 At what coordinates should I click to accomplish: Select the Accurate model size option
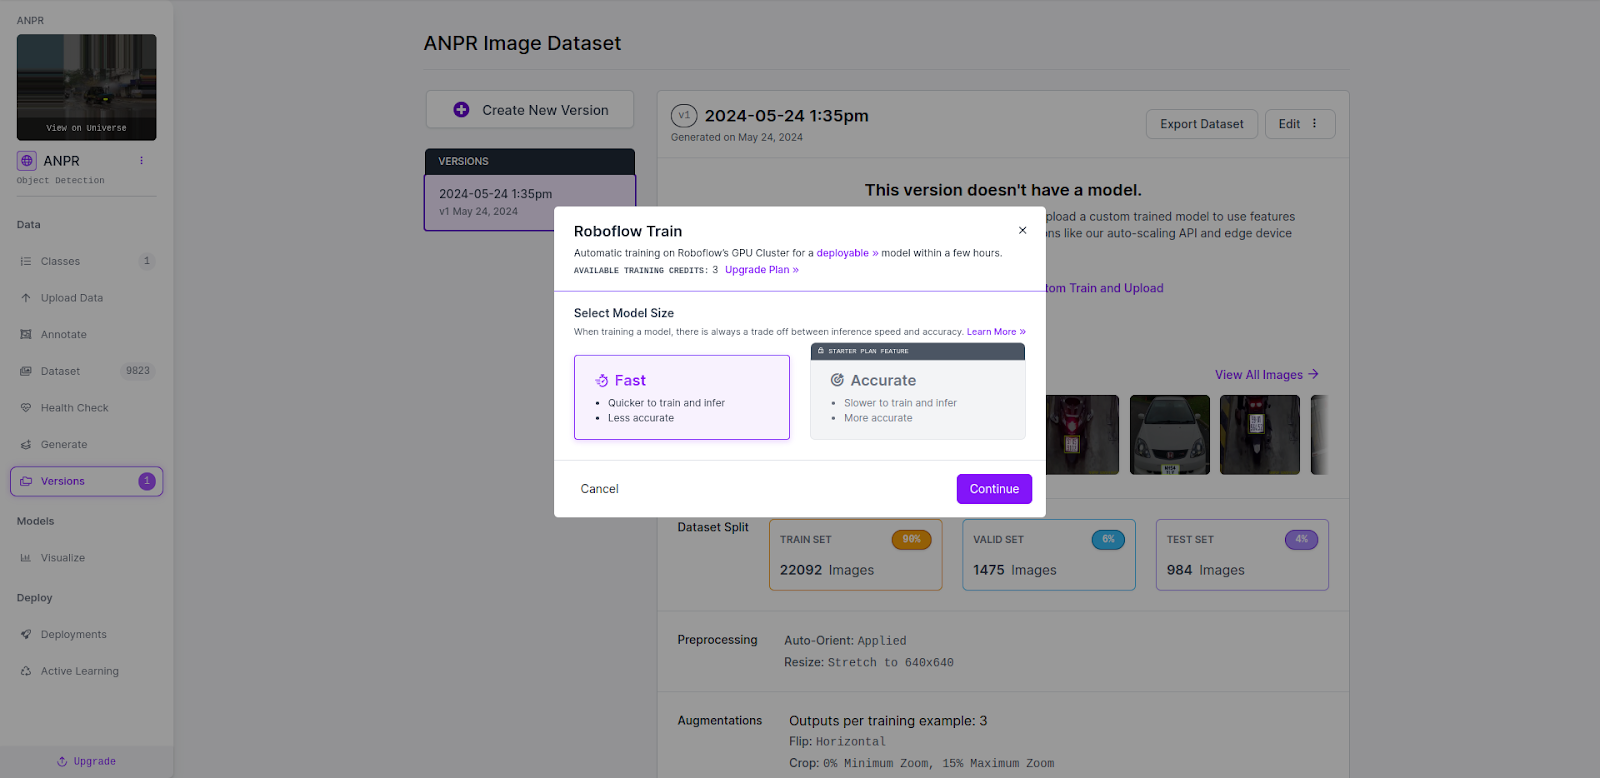pos(917,391)
